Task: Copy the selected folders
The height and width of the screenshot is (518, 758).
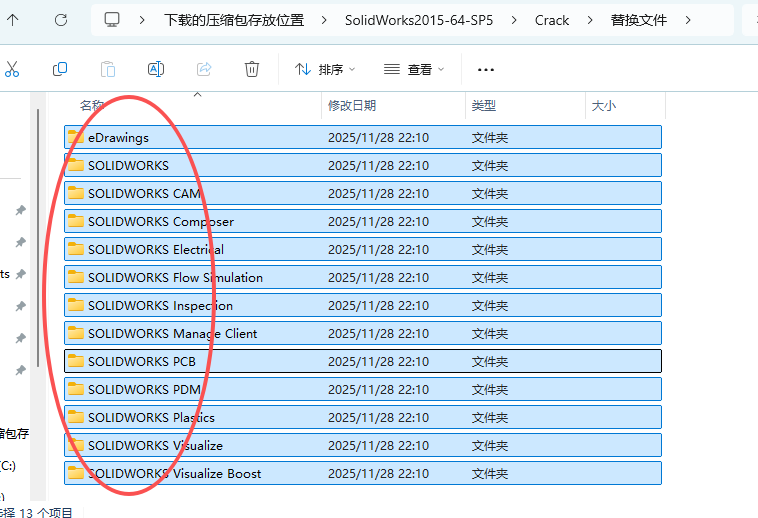Action: click(x=60, y=69)
